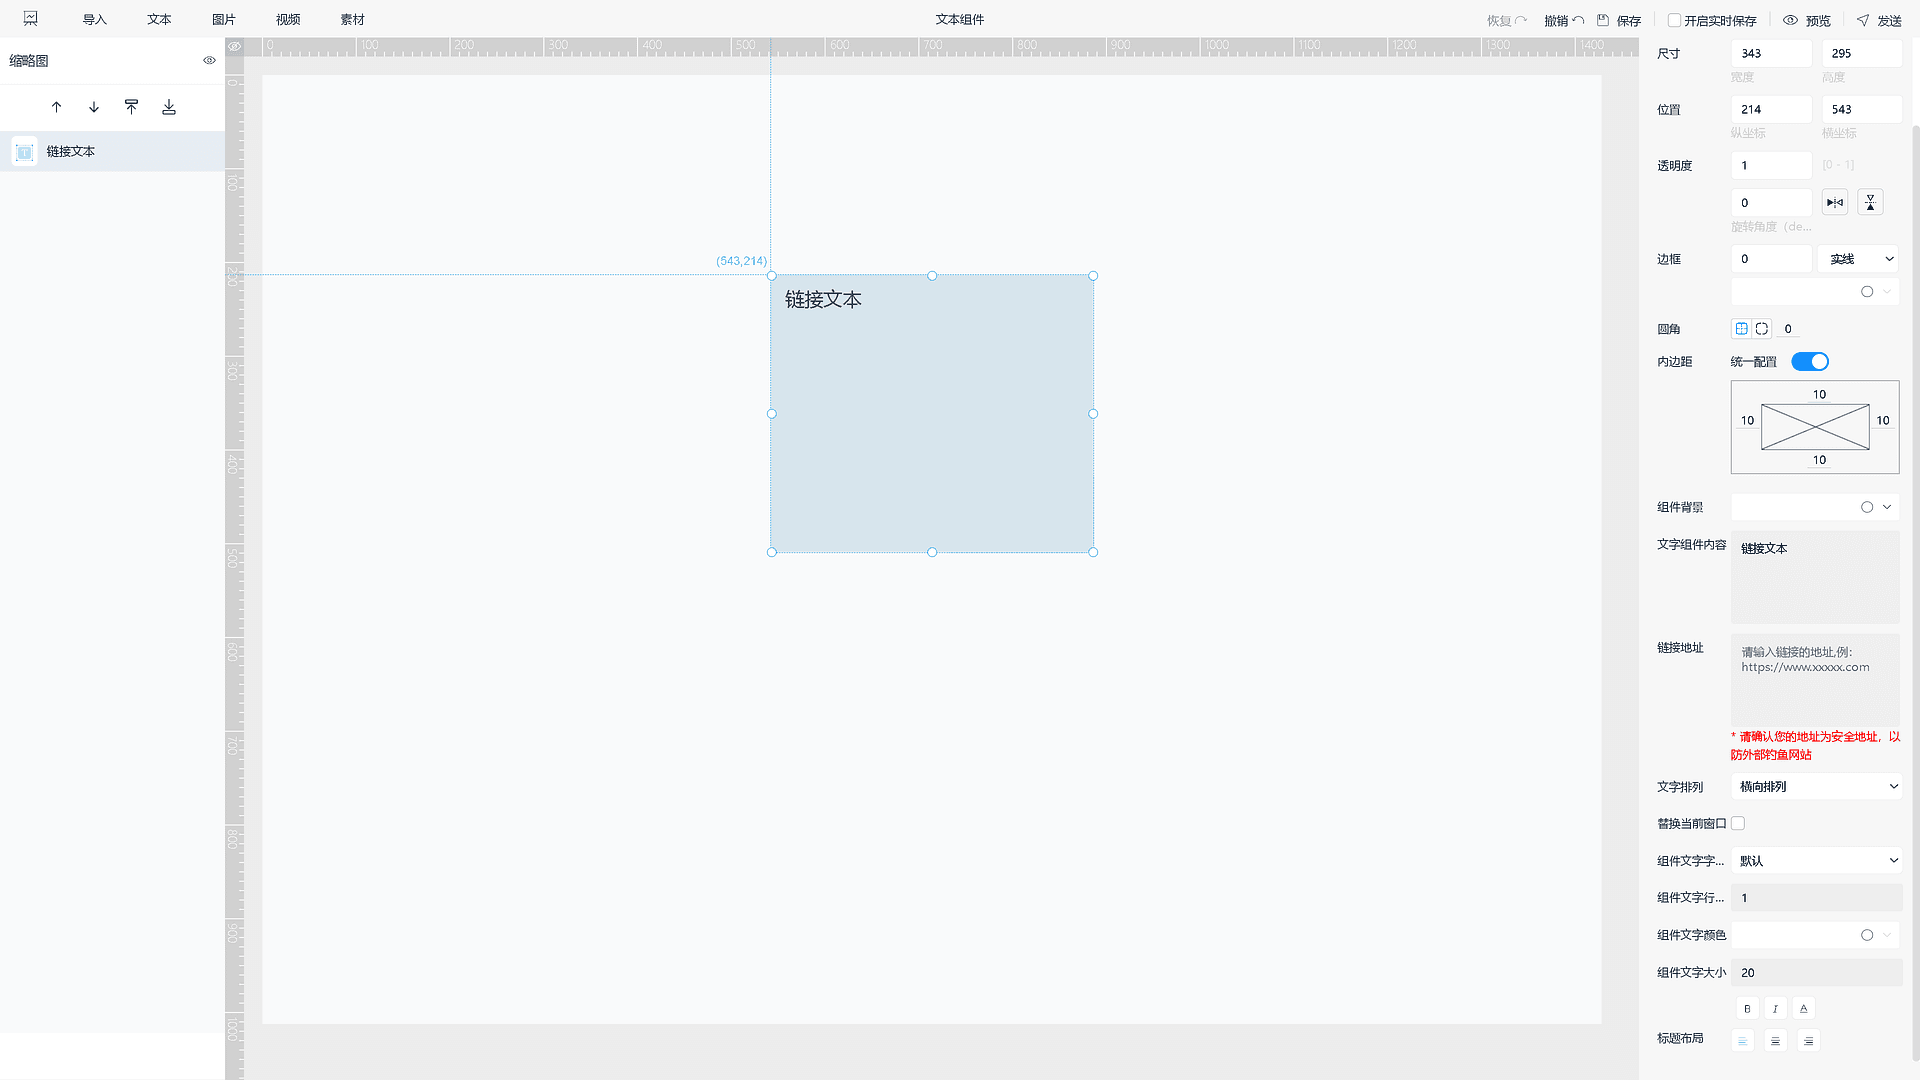Click the height field showing 295

pos(1861,54)
